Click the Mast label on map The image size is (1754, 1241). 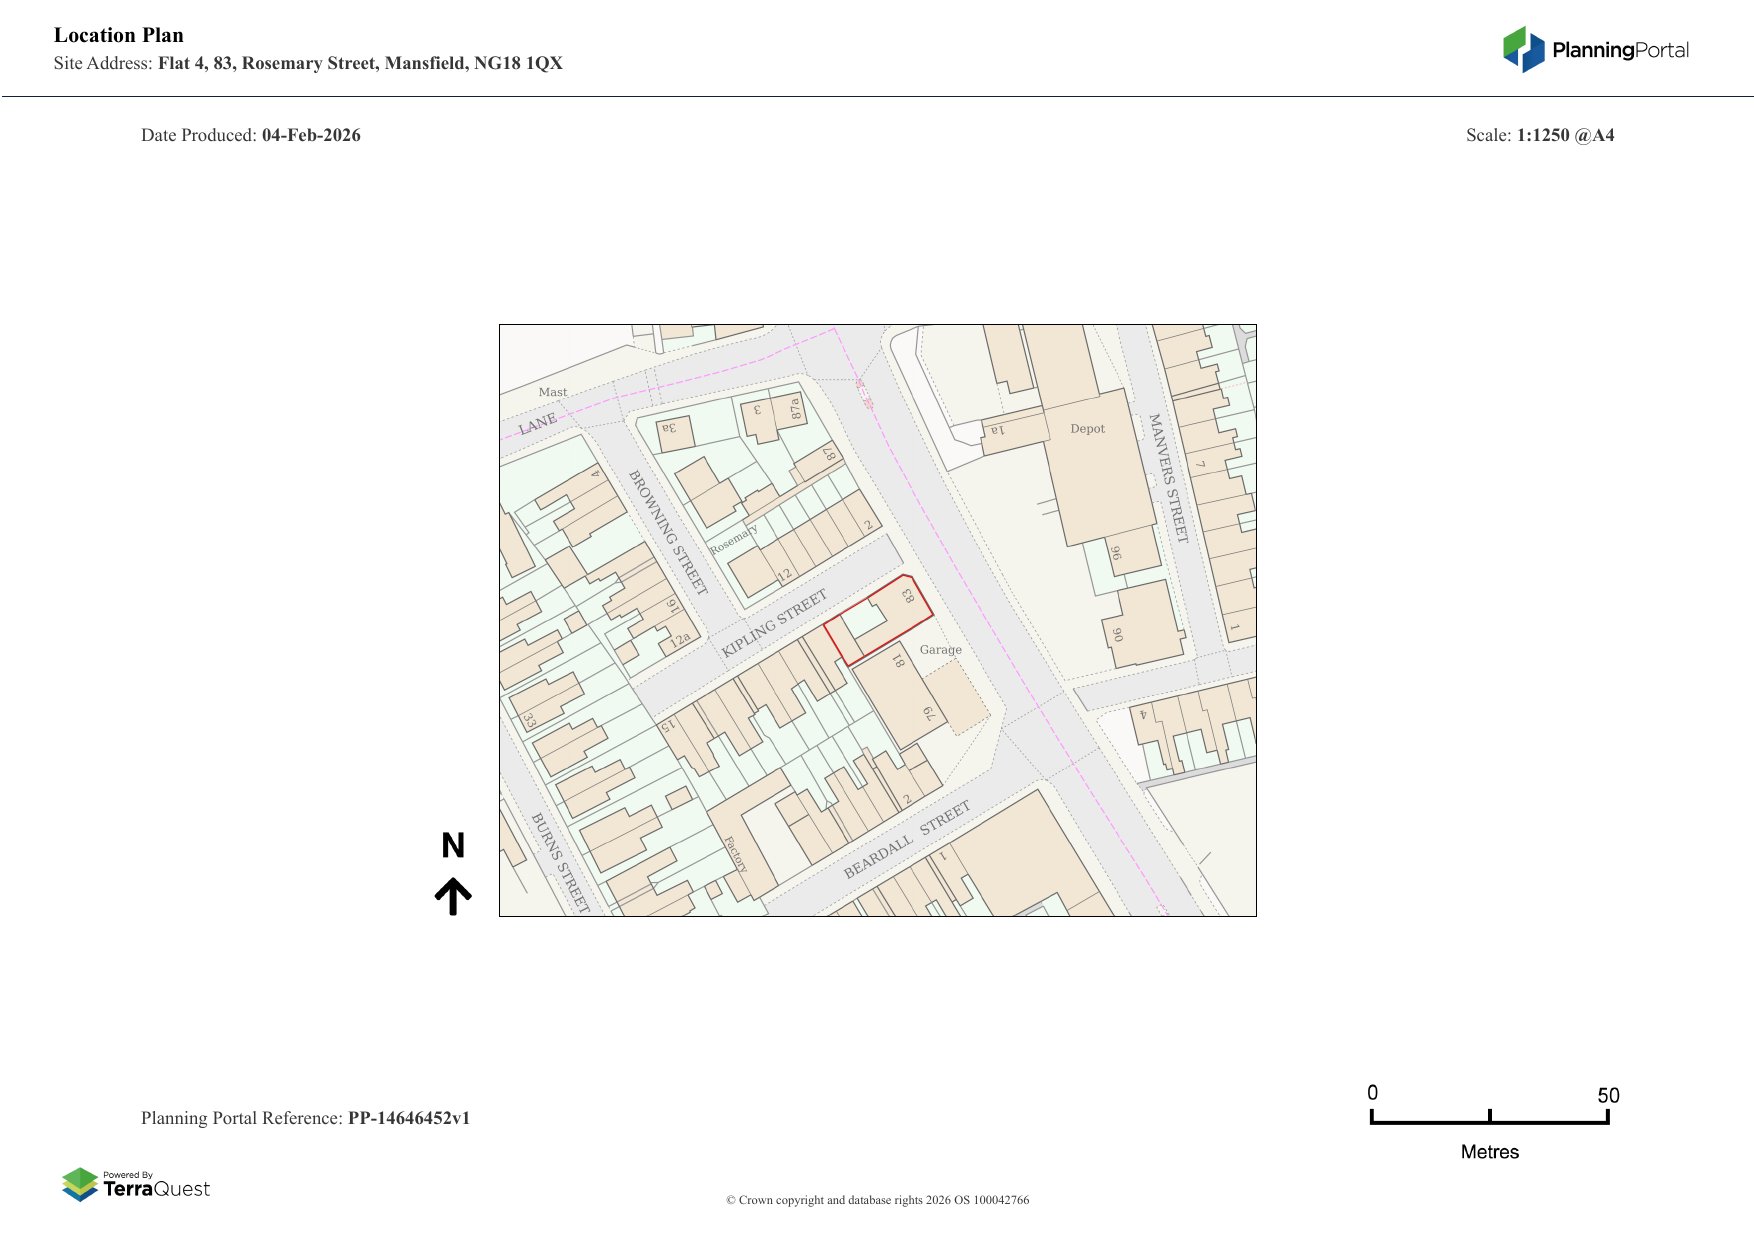(552, 392)
